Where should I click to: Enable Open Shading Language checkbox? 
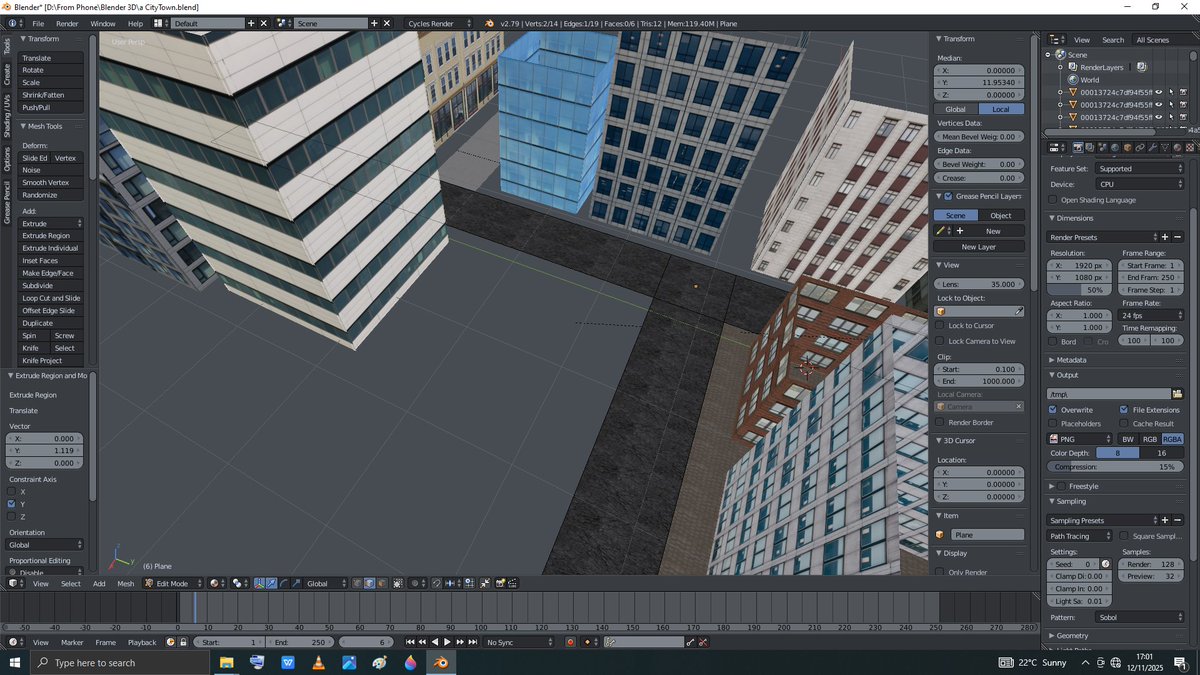(x=1052, y=199)
